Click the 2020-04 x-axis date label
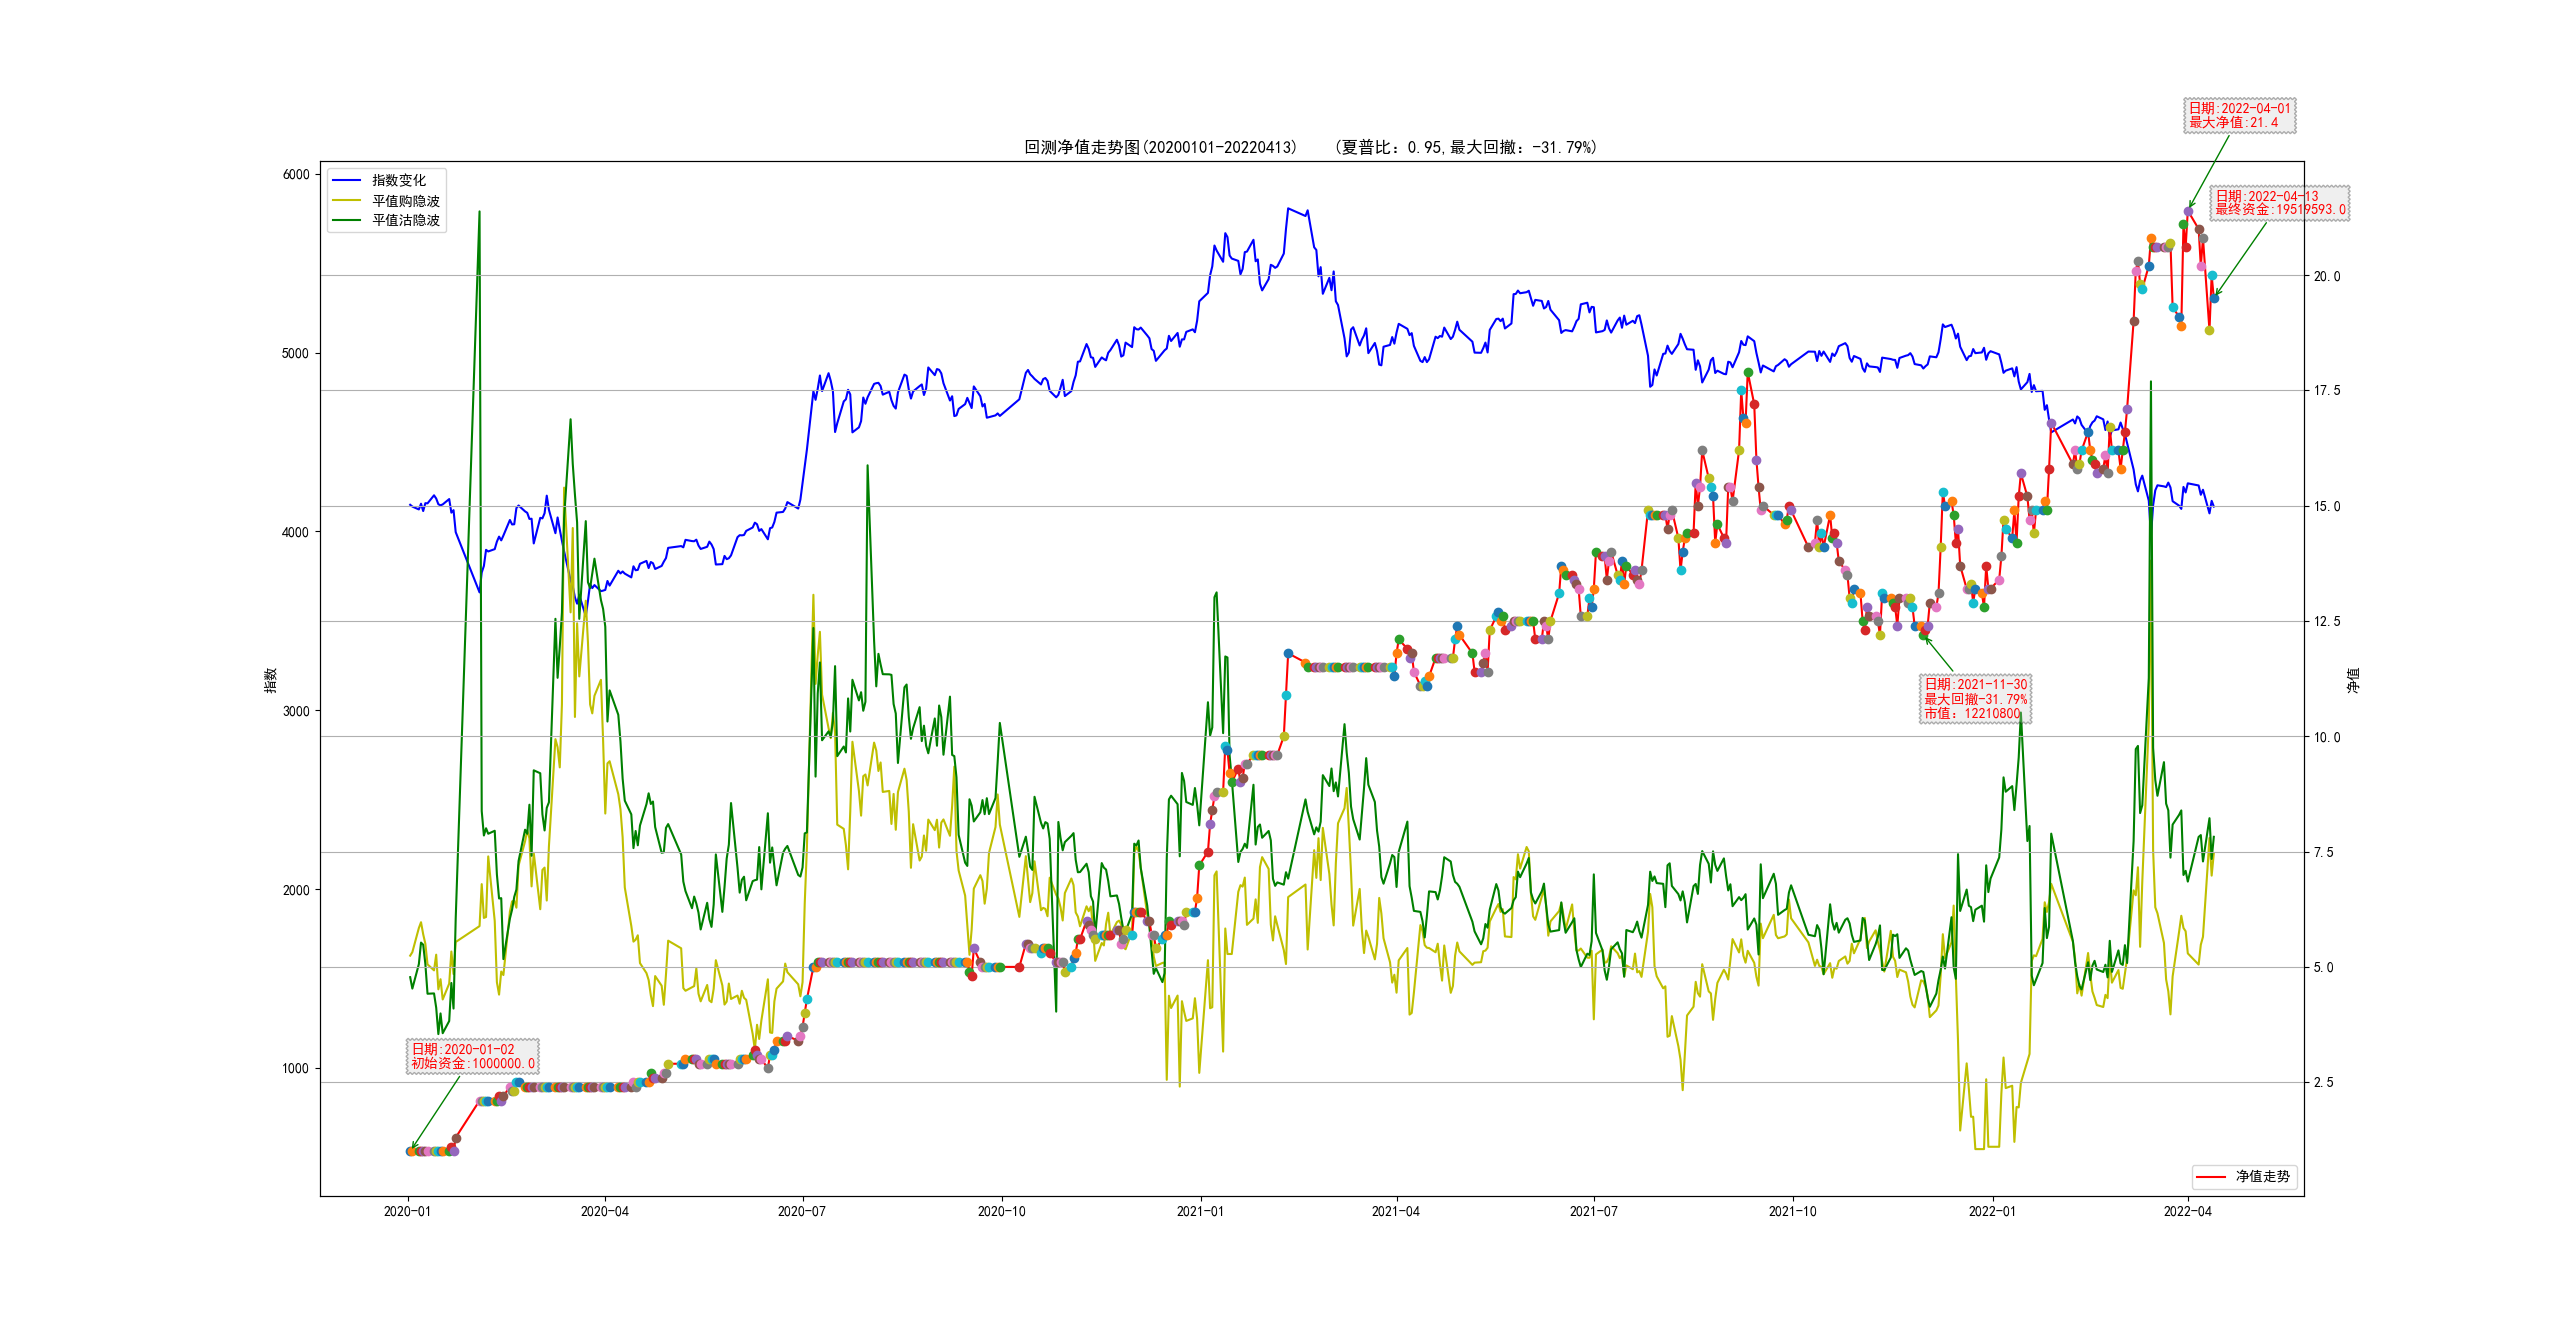The height and width of the screenshot is (1344, 2560). (x=604, y=1212)
